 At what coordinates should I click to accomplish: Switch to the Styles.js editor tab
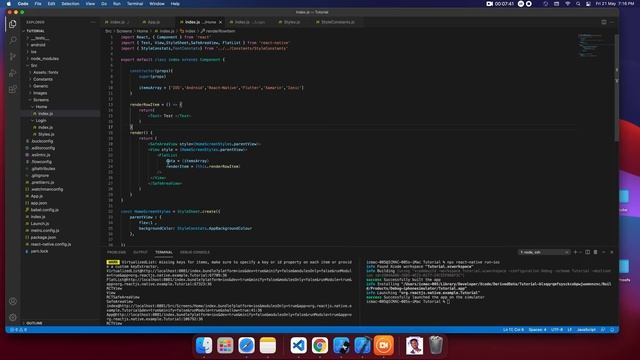pyautogui.click(x=291, y=22)
